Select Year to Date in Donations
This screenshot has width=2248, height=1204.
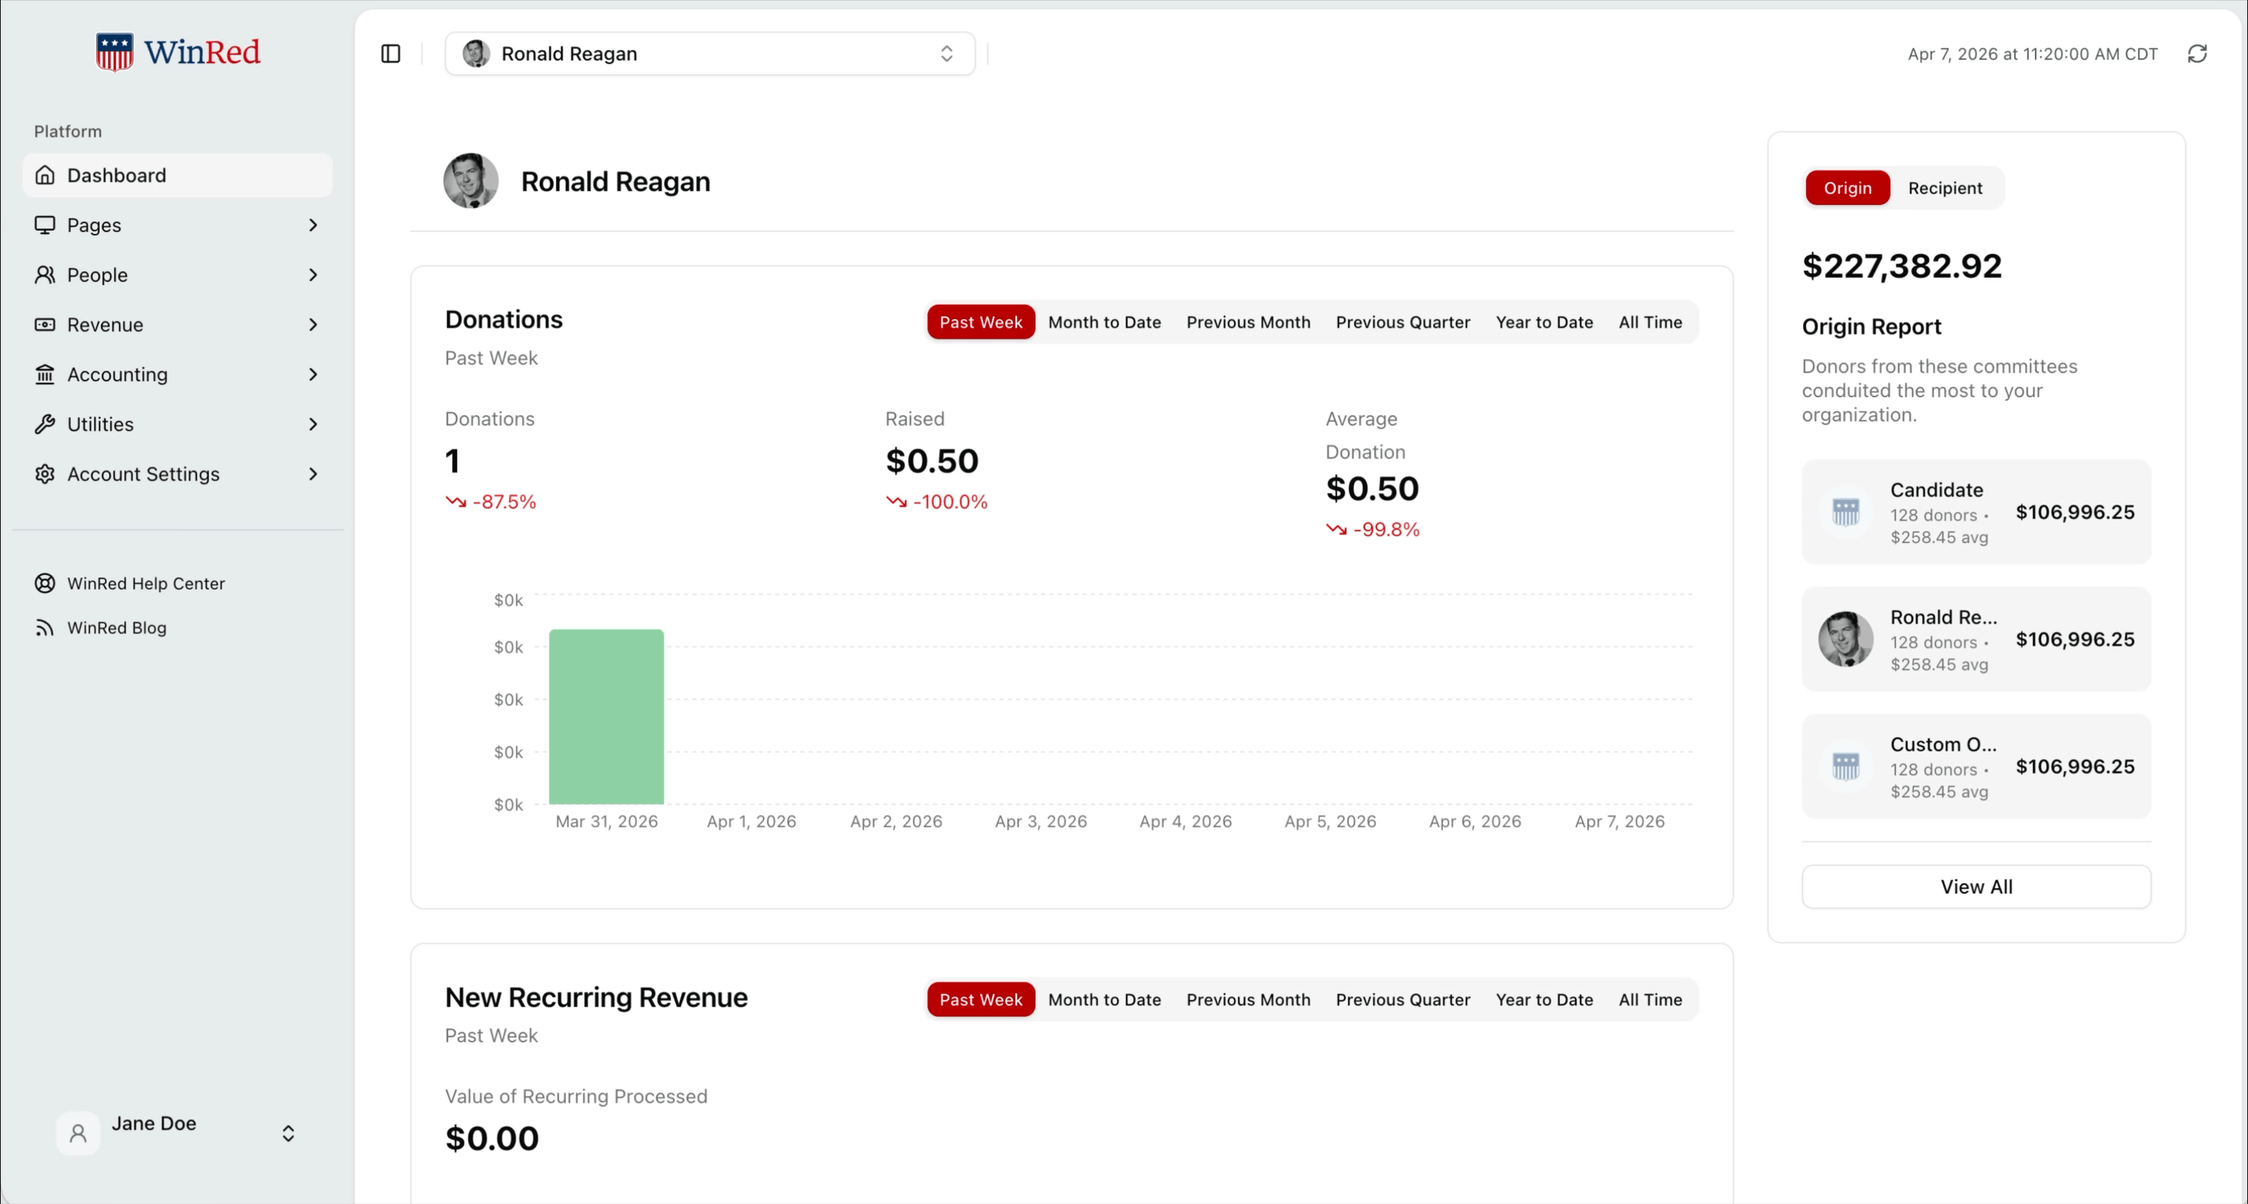click(1544, 322)
